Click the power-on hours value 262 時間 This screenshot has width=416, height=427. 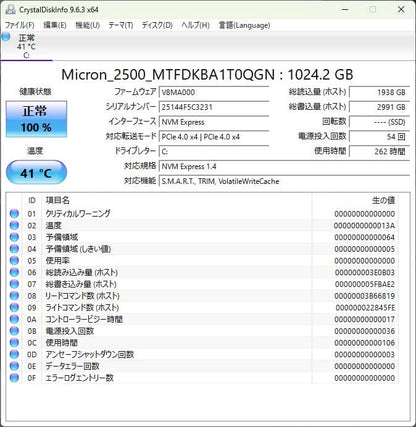pyautogui.click(x=379, y=152)
